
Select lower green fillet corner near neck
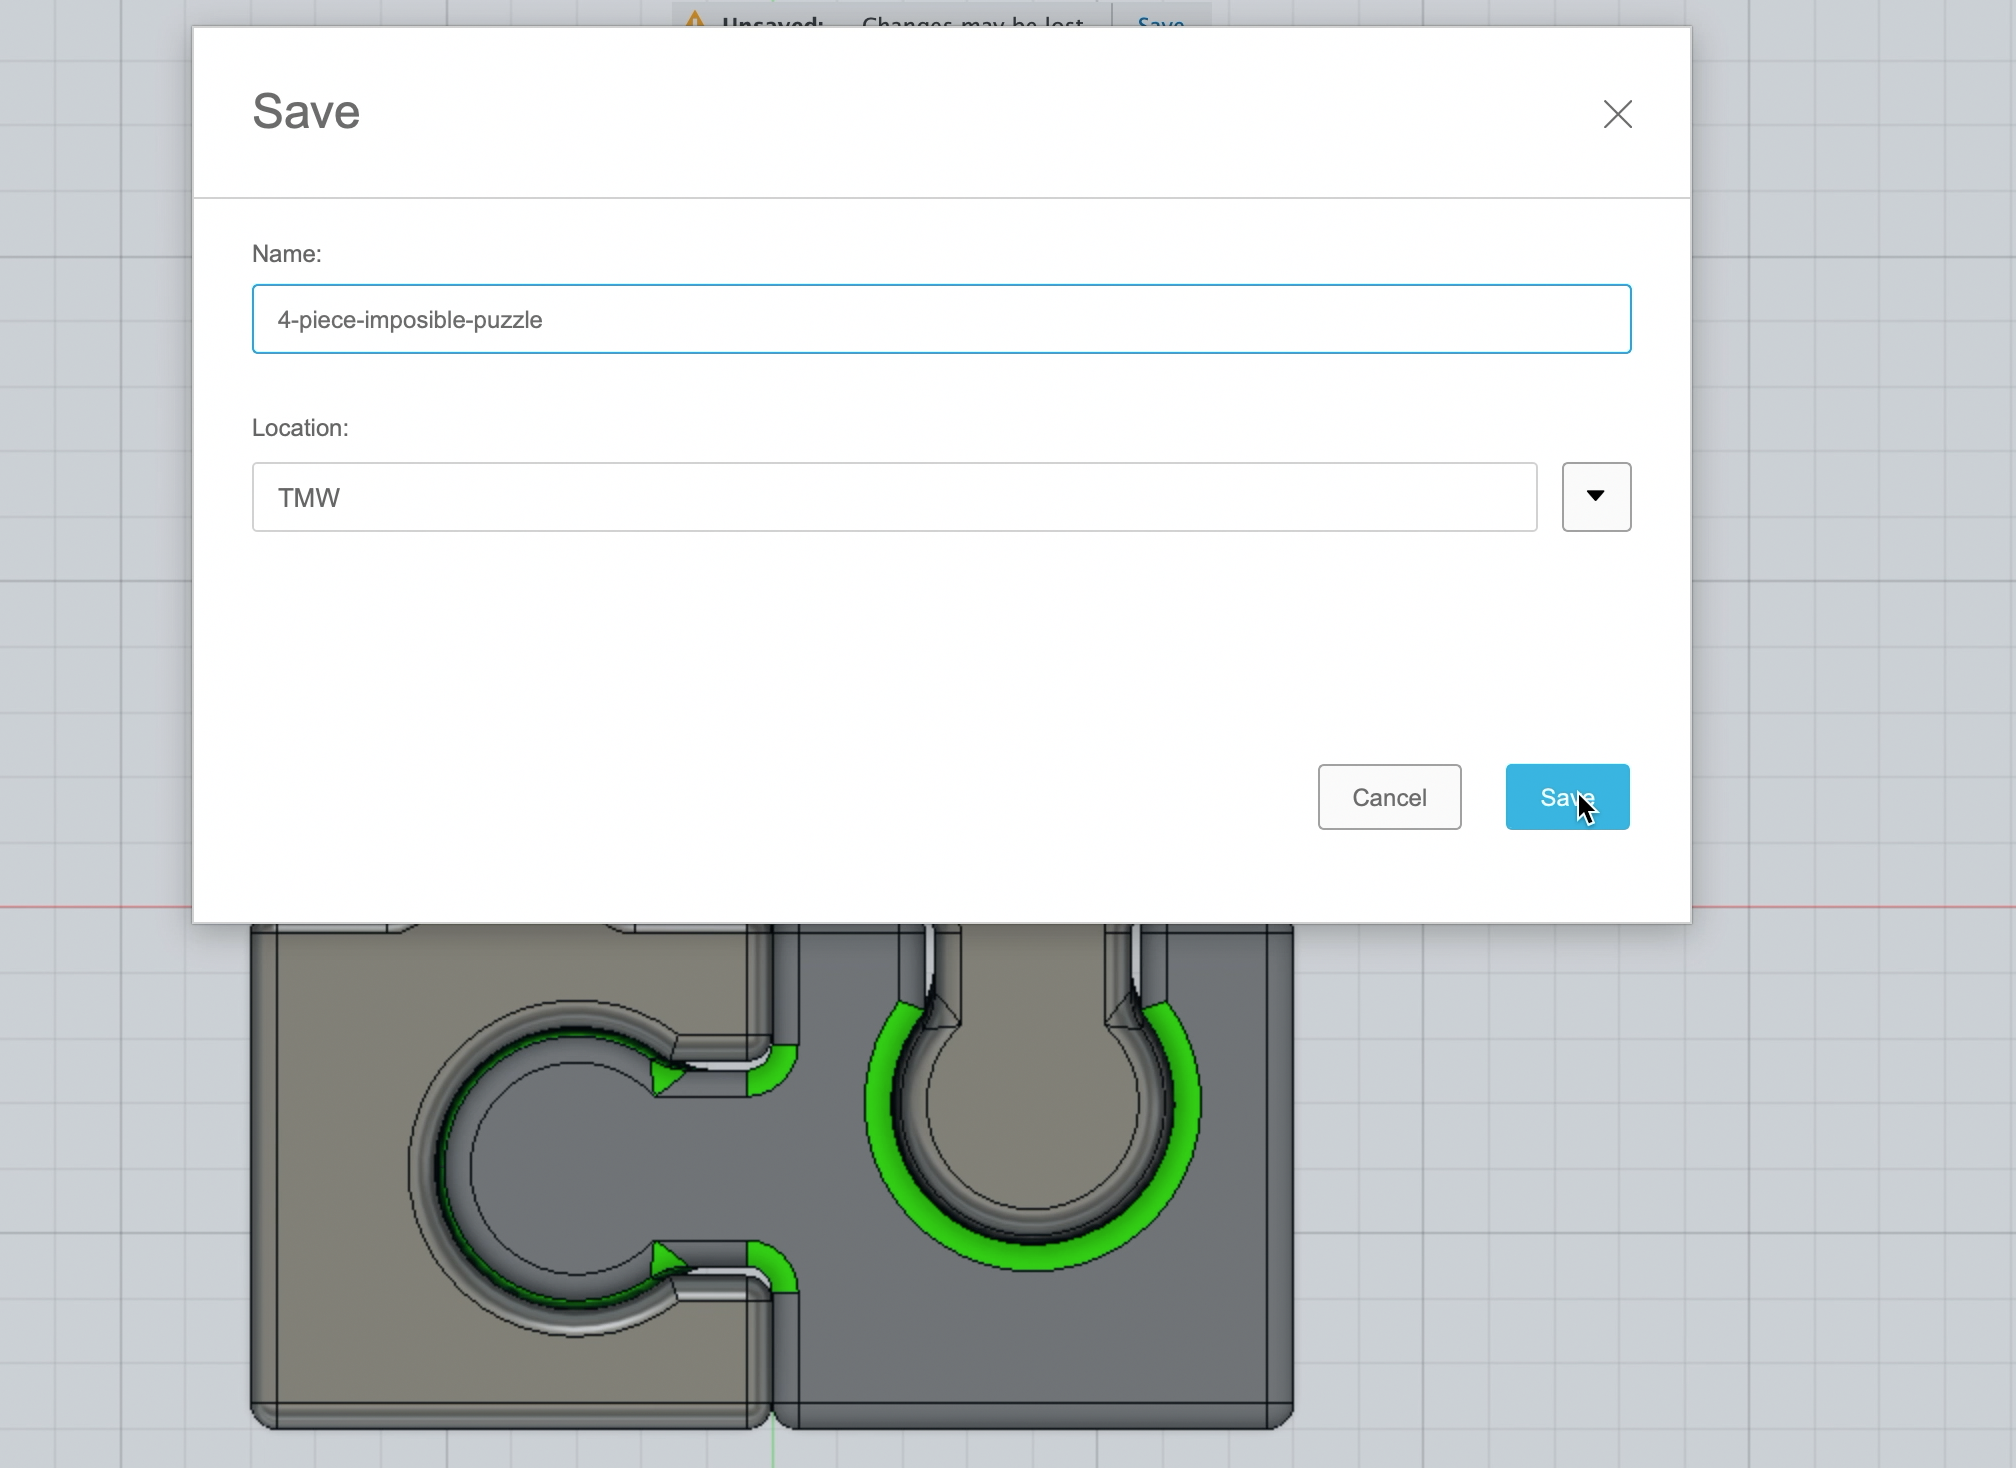click(775, 1265)
